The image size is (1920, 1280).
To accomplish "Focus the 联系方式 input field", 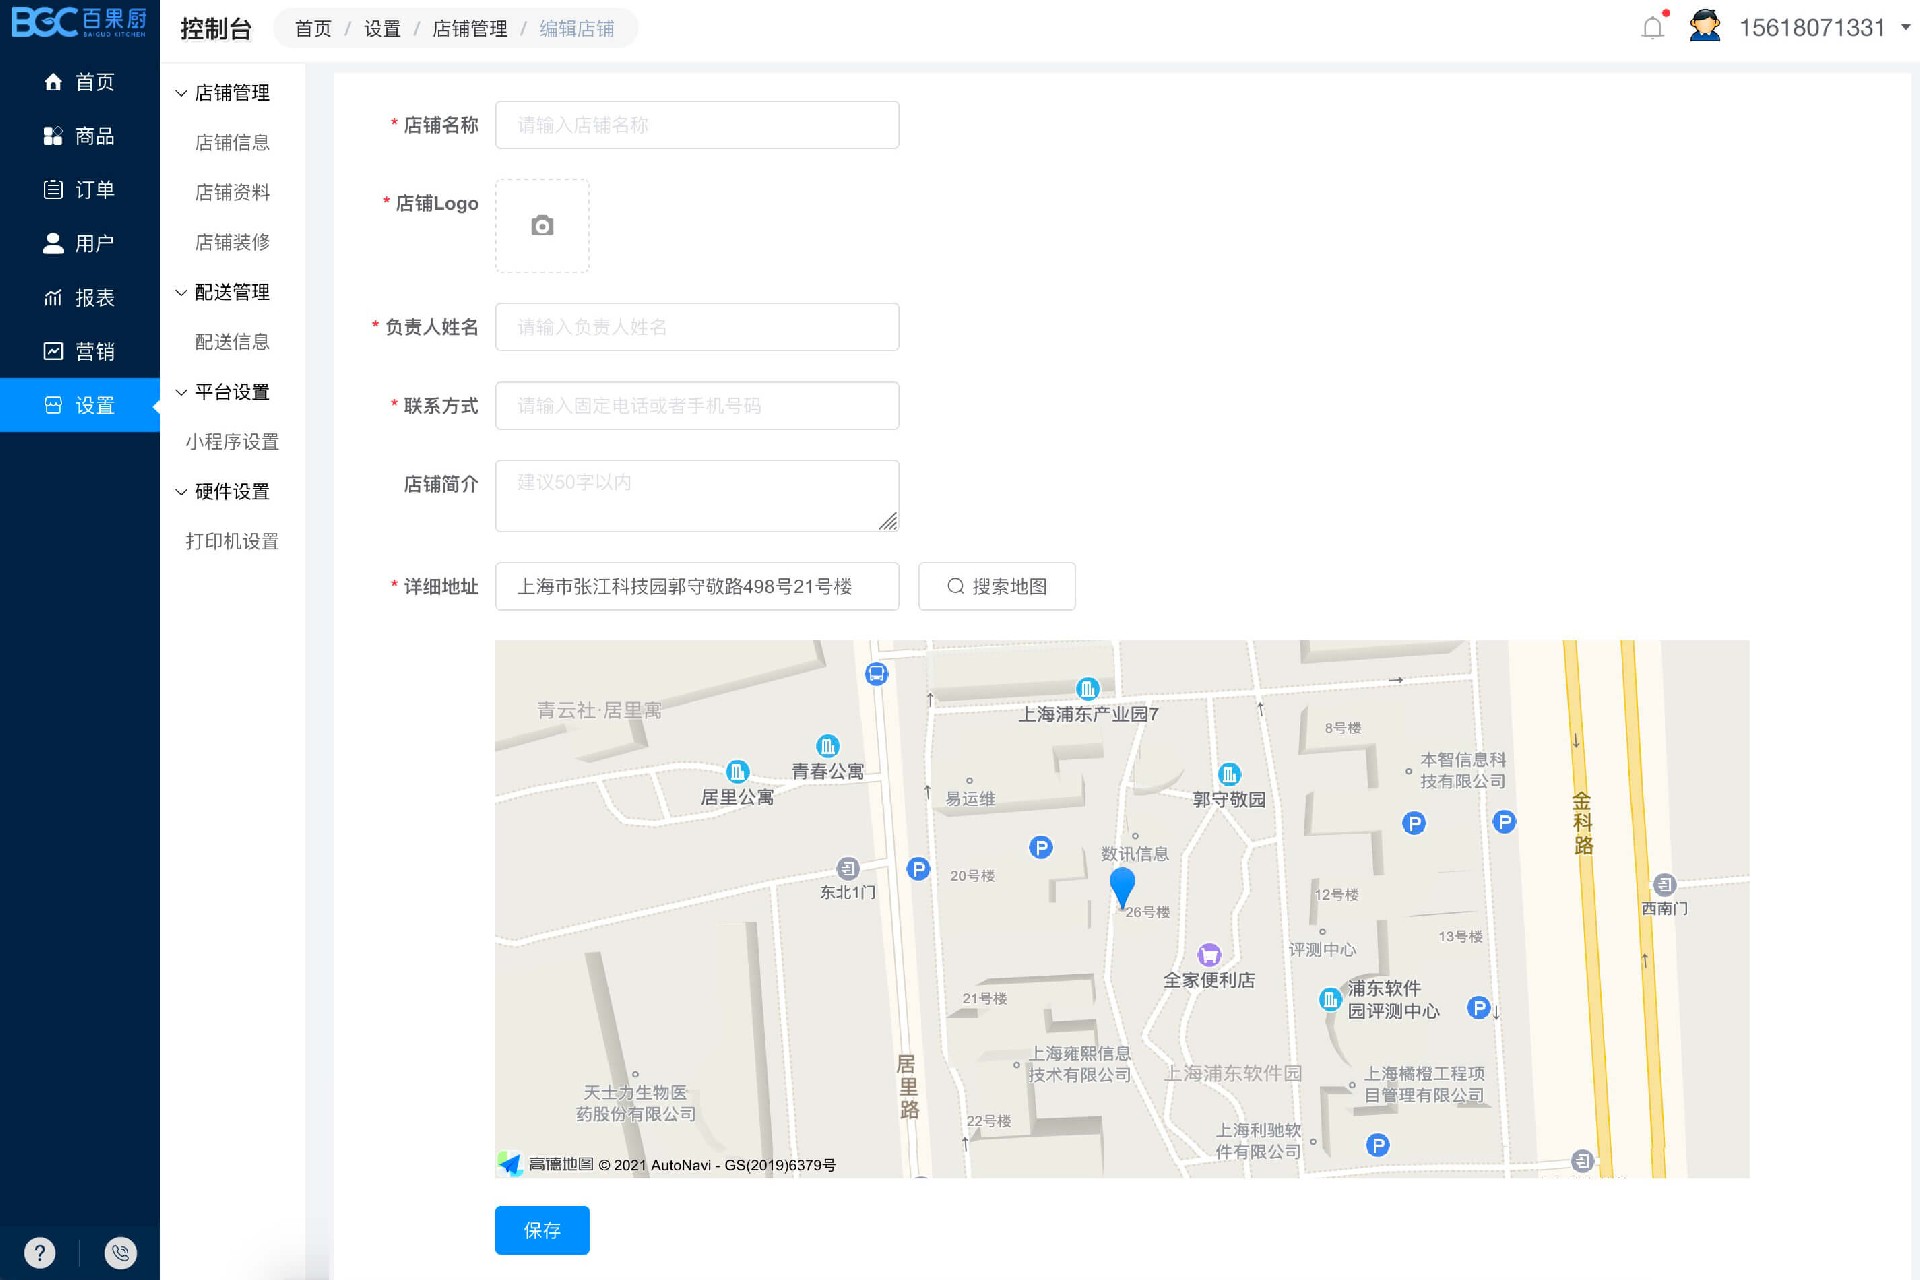I will pyautogui.click(x=697, y=406).
